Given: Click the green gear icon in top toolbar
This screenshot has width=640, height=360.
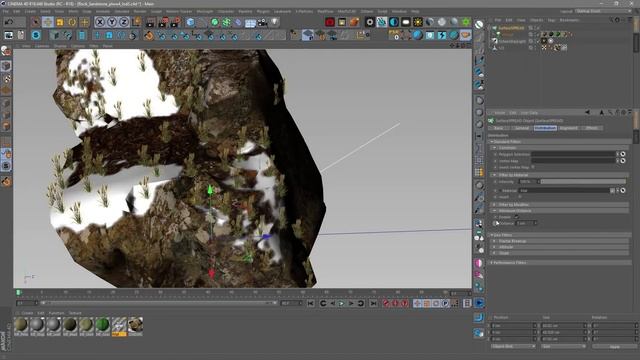Looking at the screenshot, I should (x=466, y=22).
